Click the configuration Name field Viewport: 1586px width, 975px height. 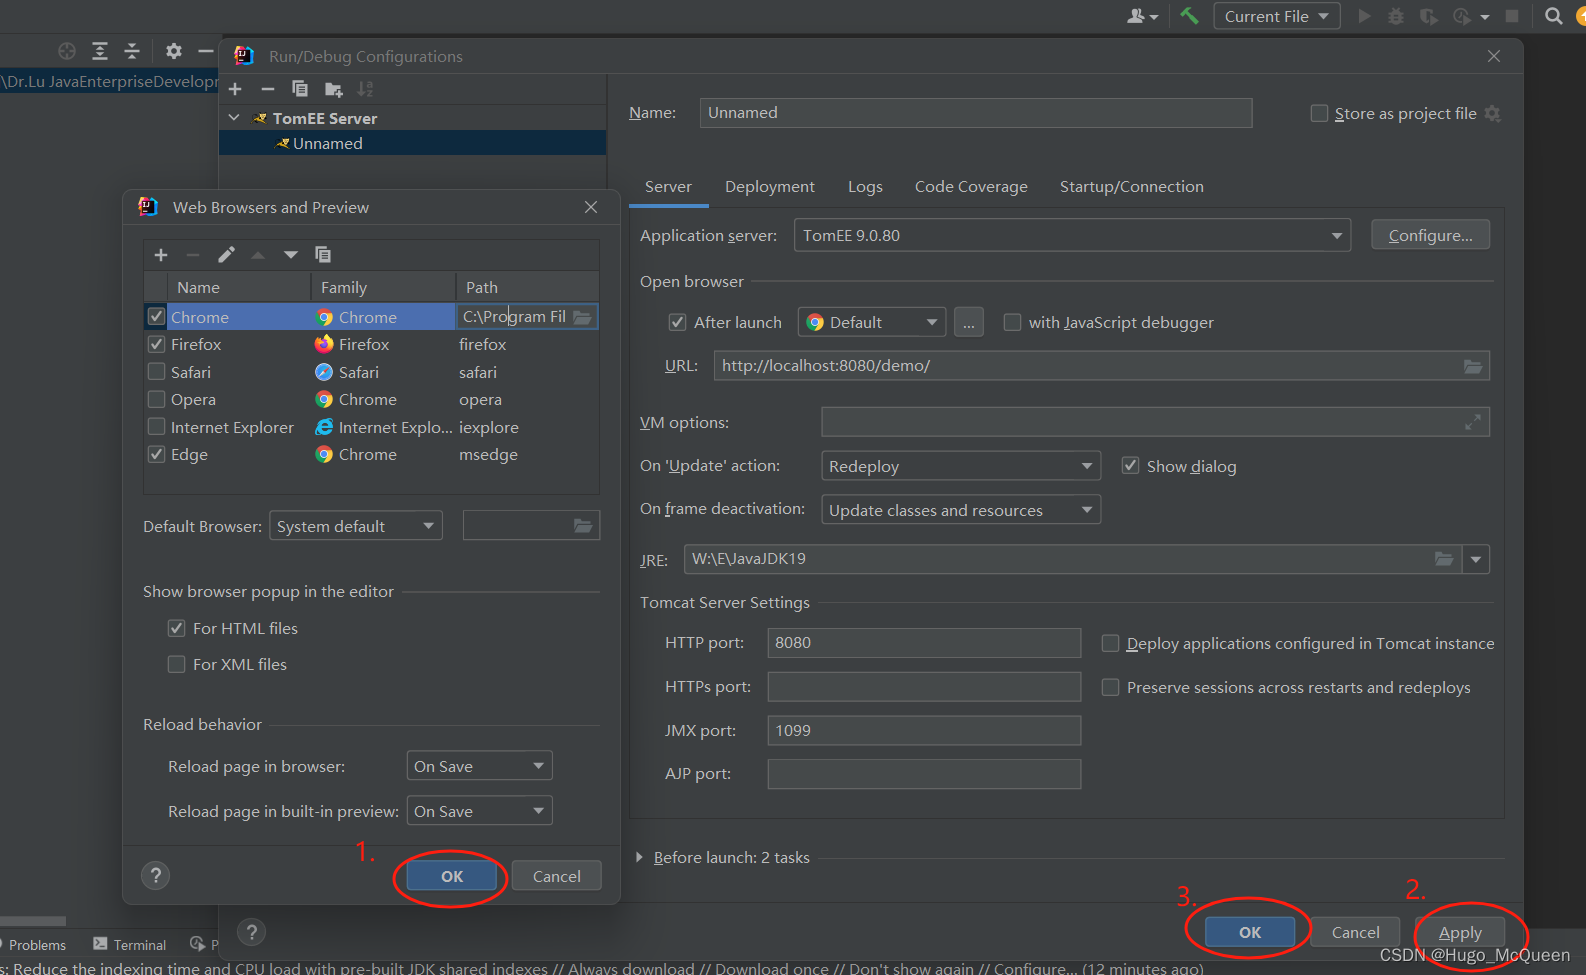(x=976, y=113)
